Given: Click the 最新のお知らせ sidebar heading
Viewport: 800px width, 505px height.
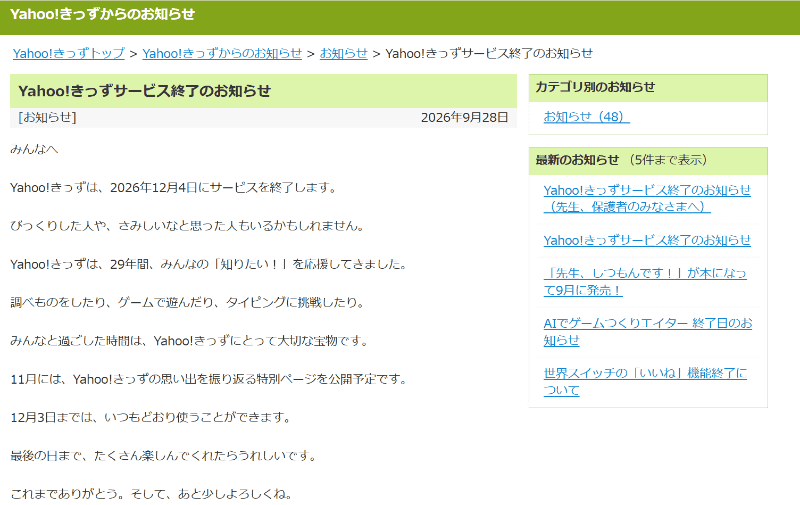Looking at the screenshot, I should tap(577, 160).
